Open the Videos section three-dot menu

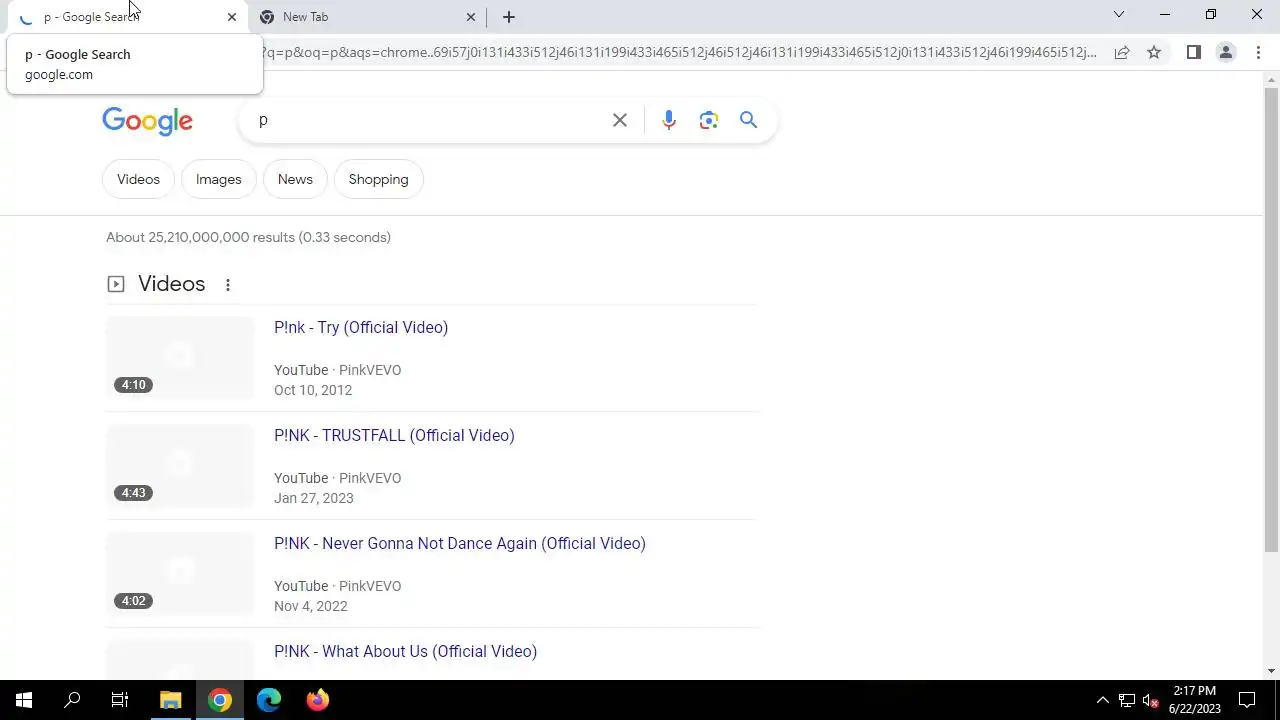coord(228,285)
